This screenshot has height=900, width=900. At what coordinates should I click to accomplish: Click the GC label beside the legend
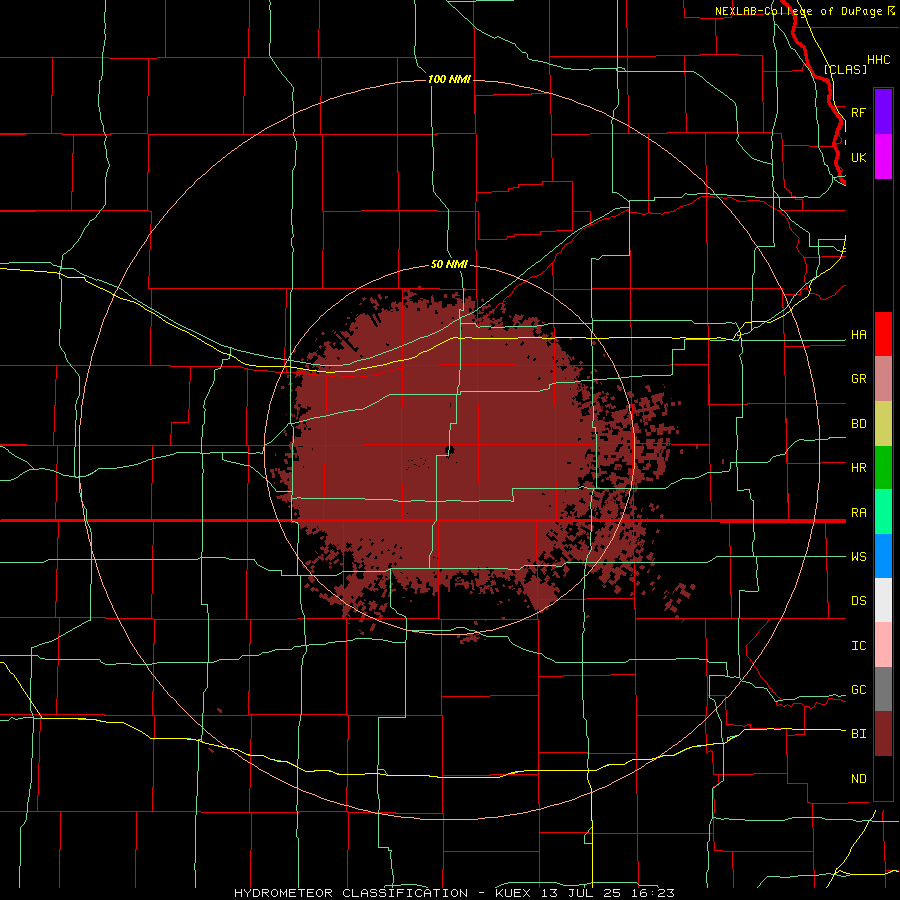tap(858, 689)
